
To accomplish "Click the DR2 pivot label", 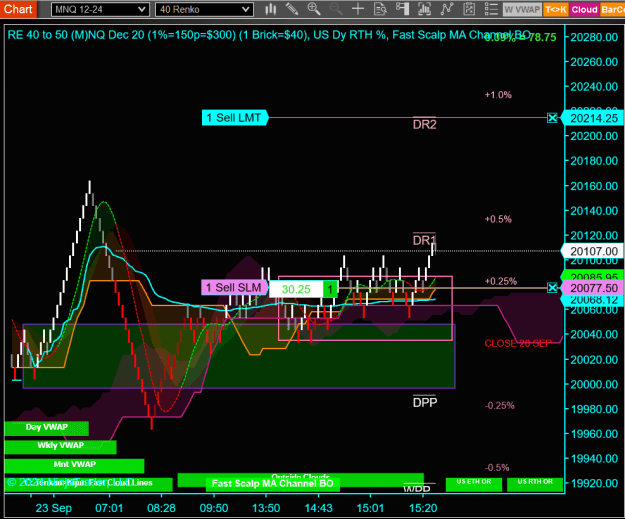I will [425, 125].
